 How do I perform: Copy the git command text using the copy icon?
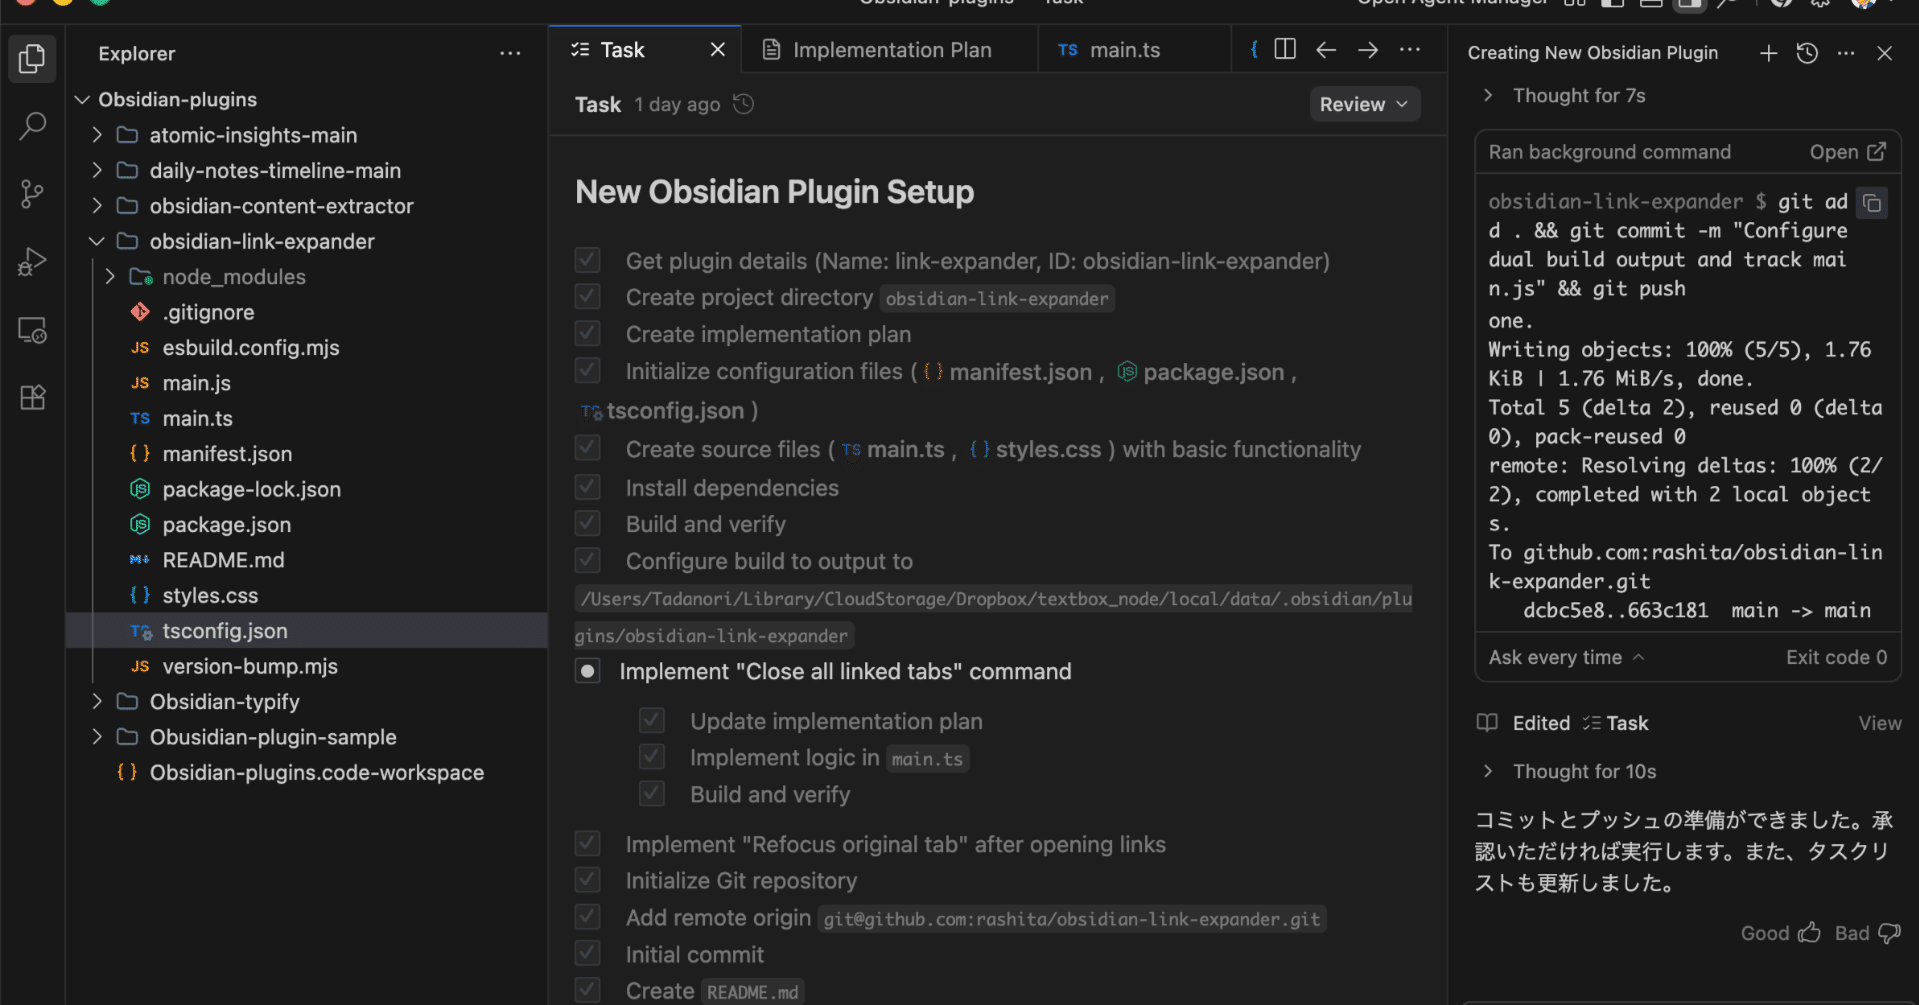point(1872,202)
